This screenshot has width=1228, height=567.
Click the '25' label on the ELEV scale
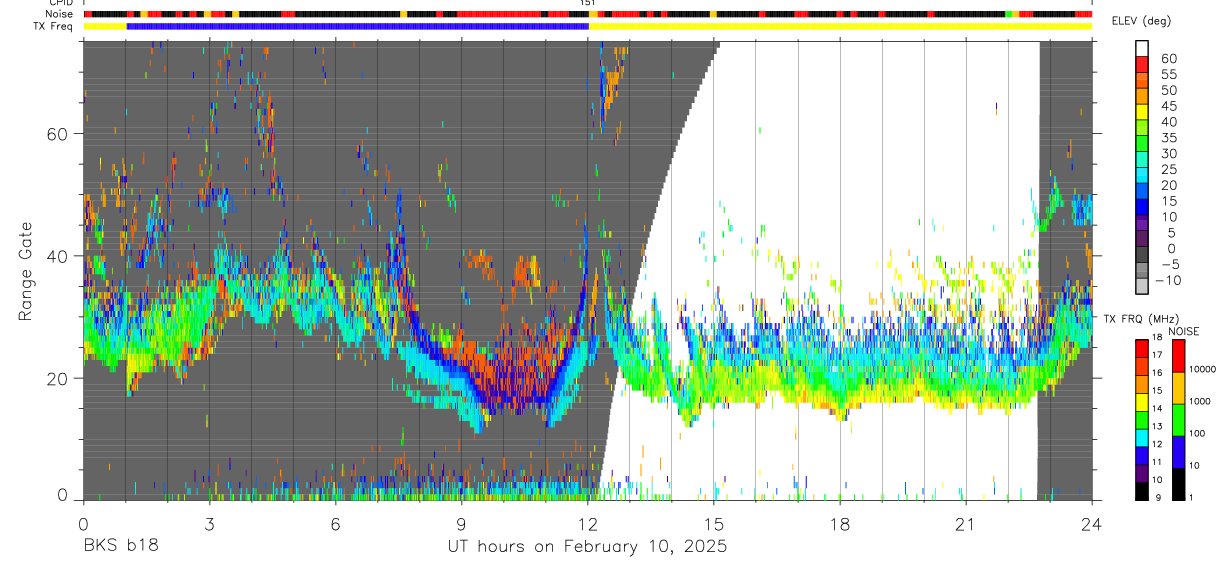tap(1168, 169)
